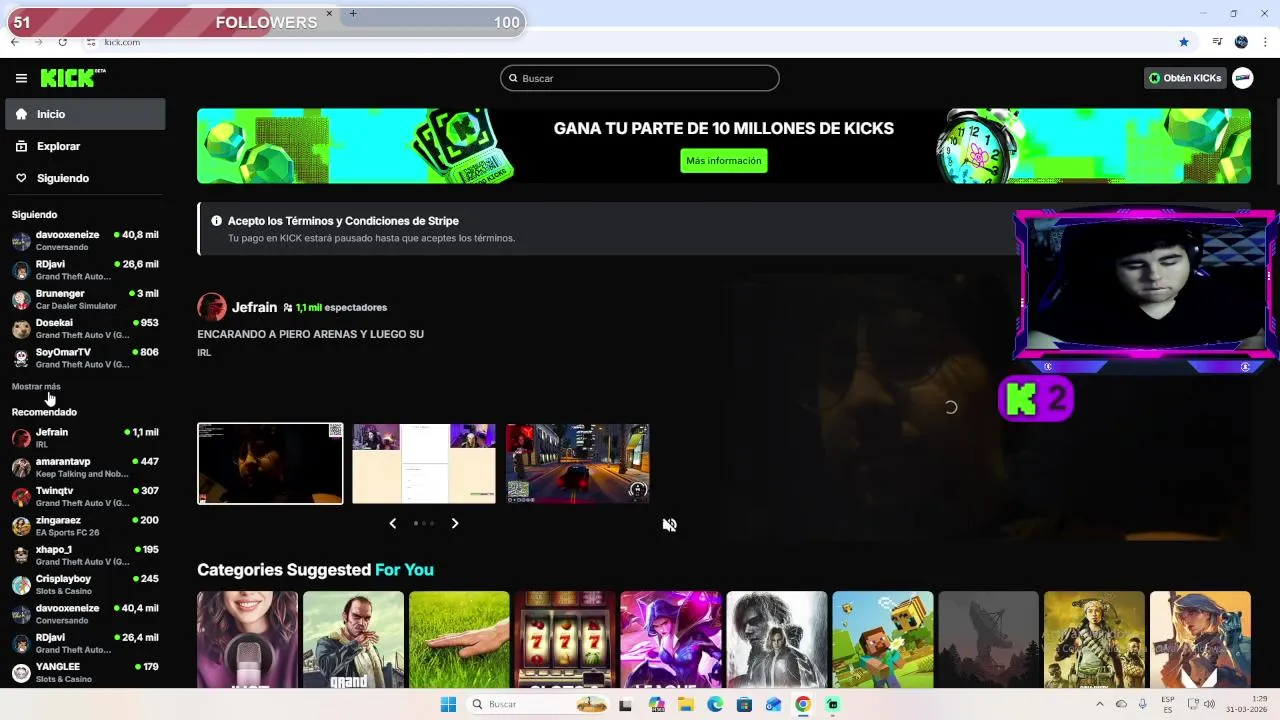
Task: Open the Brunenger channel in the sidebar
Action: click(85, 299)
